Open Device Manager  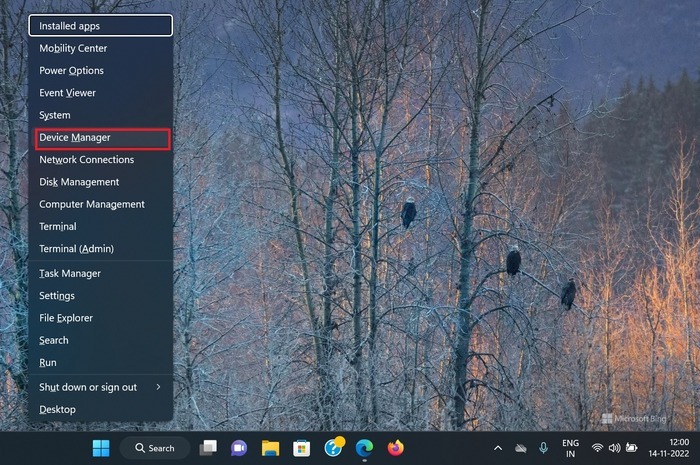(102, 139)
